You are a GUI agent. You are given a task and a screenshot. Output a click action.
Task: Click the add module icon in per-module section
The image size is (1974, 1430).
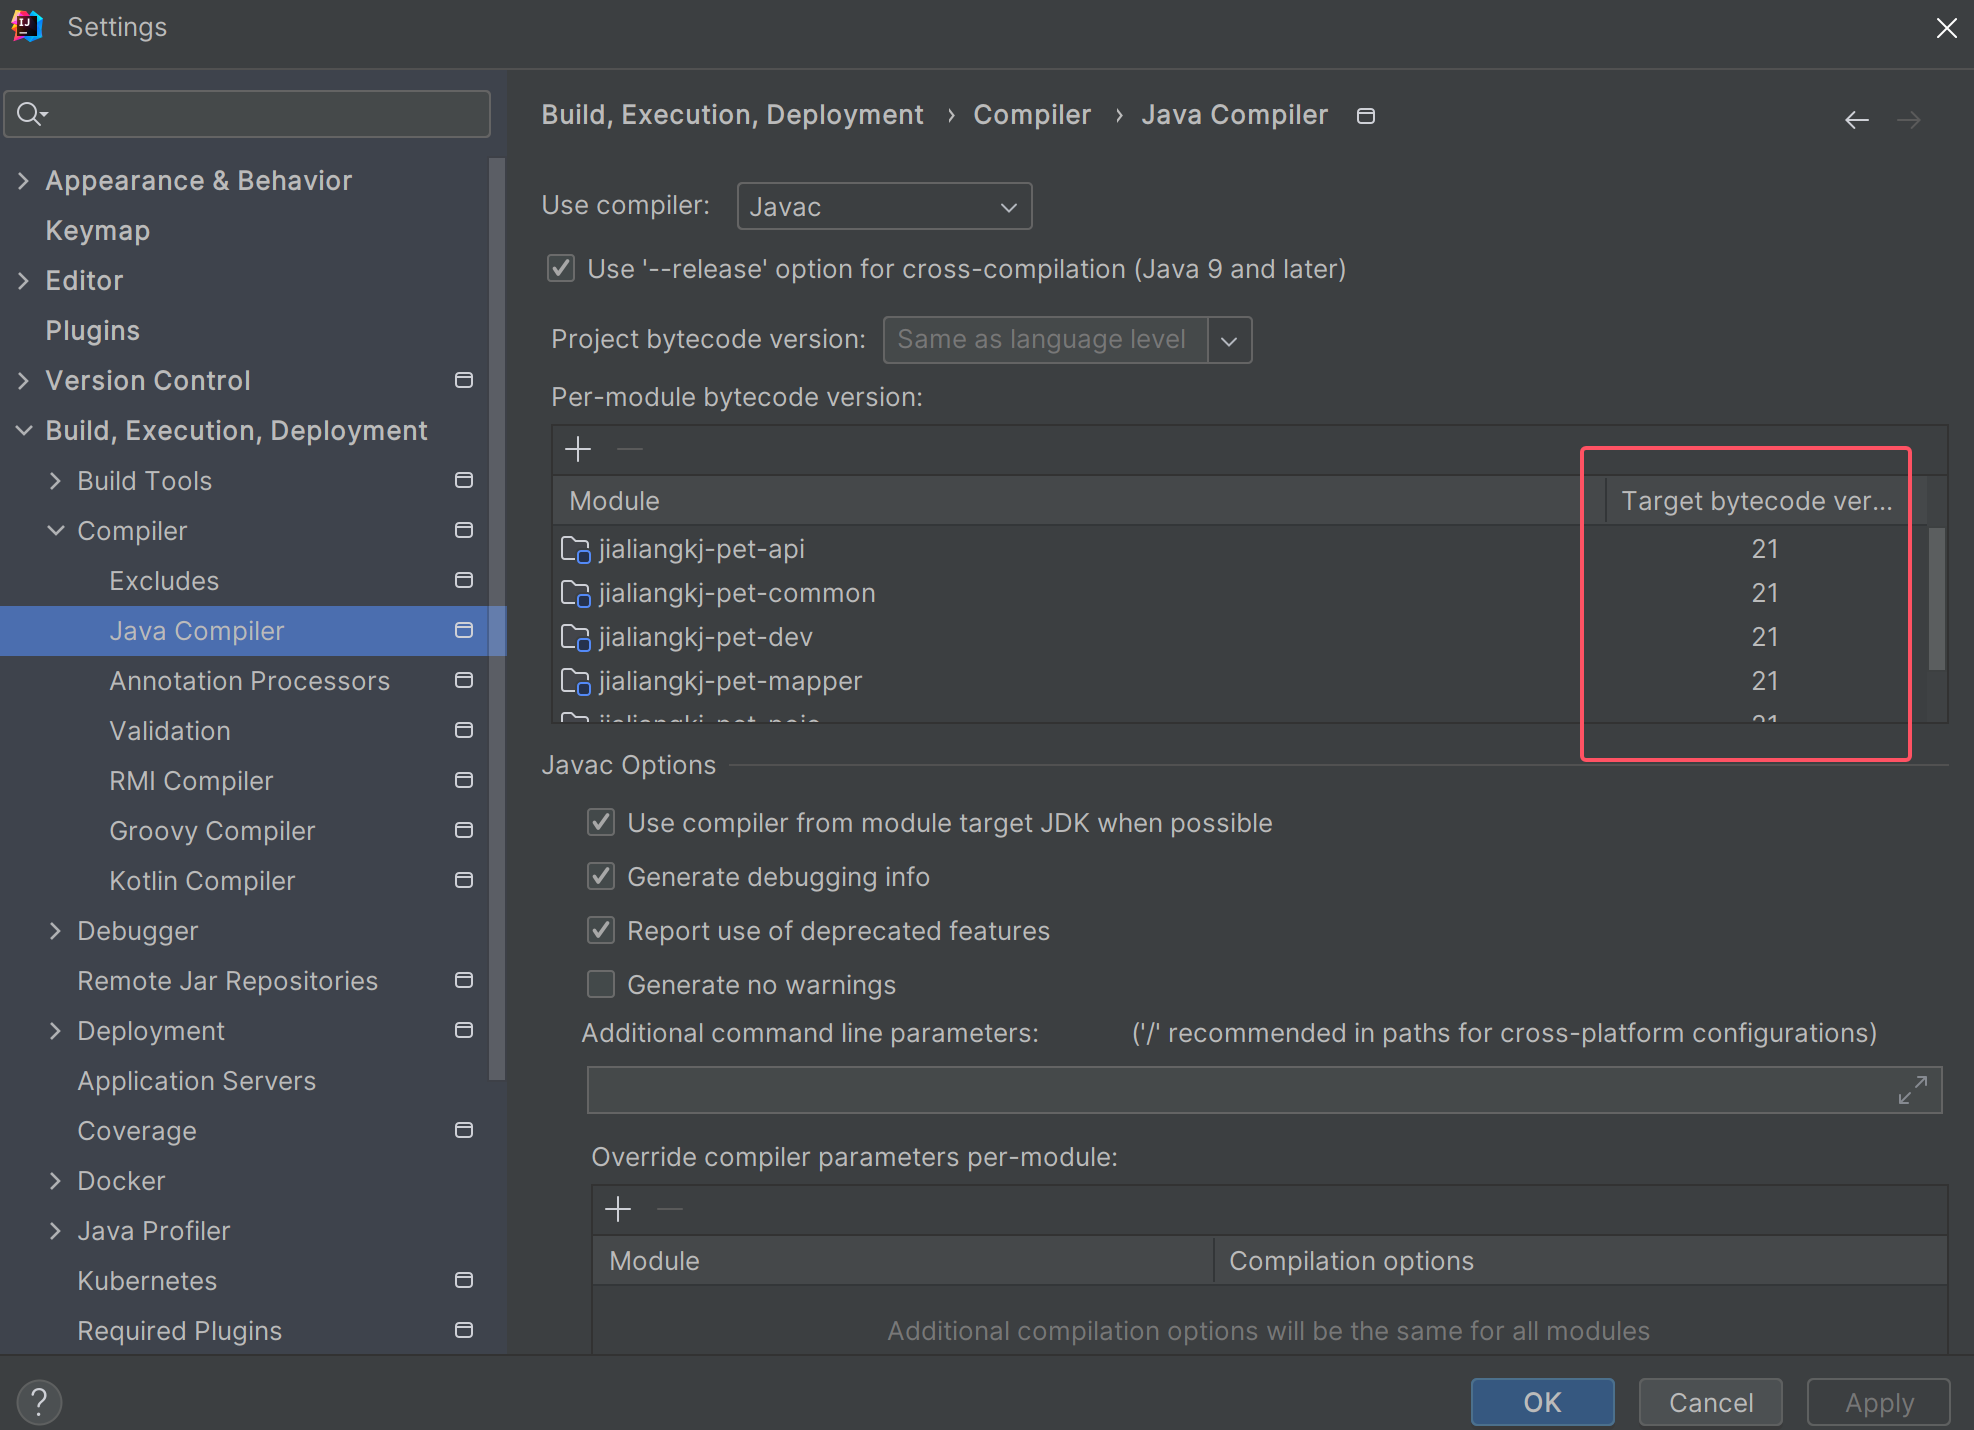[x=579, y=449]
